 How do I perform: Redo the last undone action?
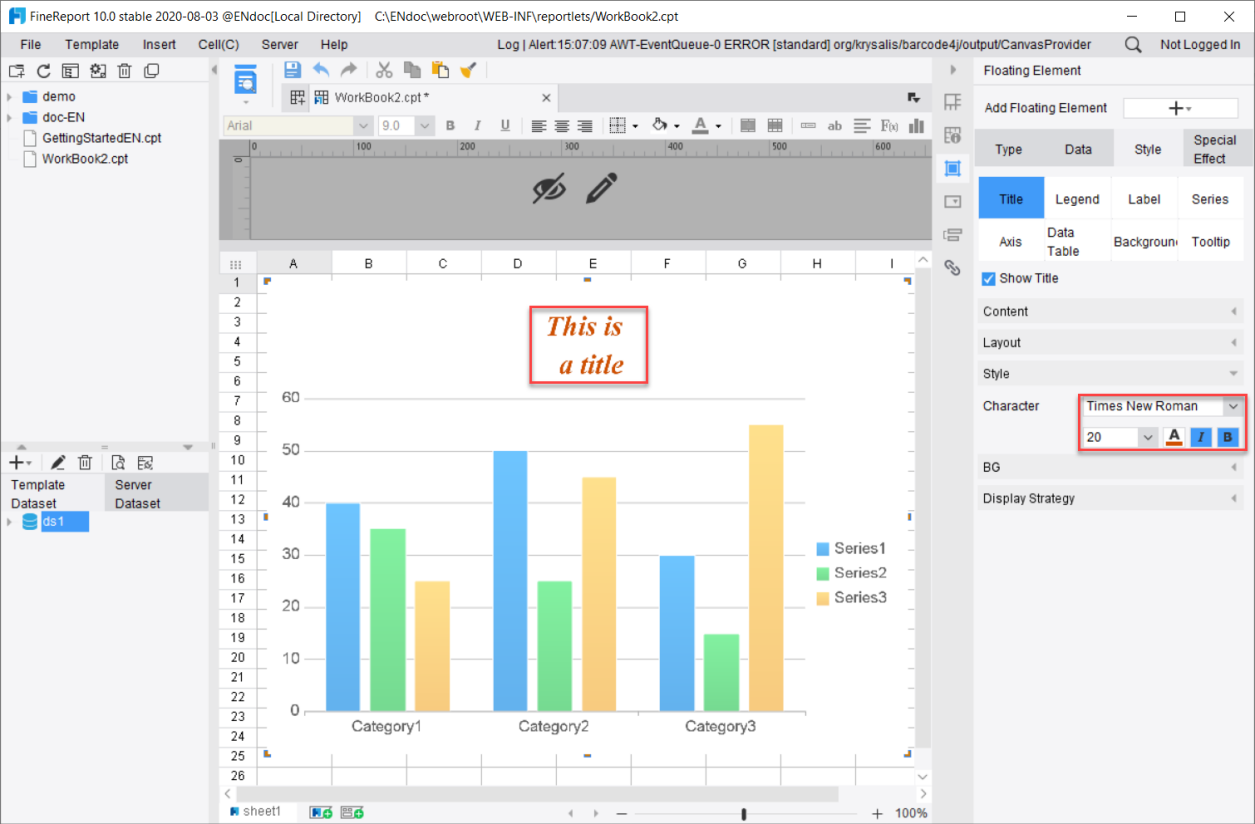pos(348,70)
